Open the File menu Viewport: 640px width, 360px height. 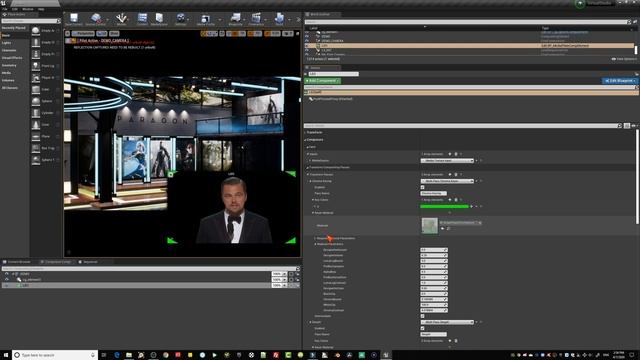click(5, 9)
